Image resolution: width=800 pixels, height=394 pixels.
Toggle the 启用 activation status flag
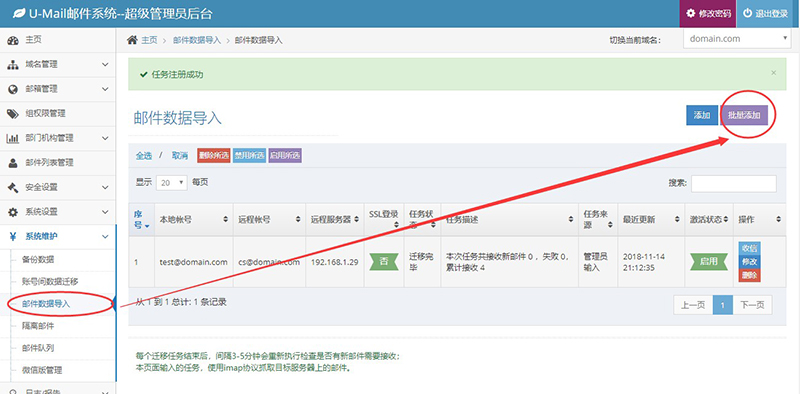coord(708,261)
